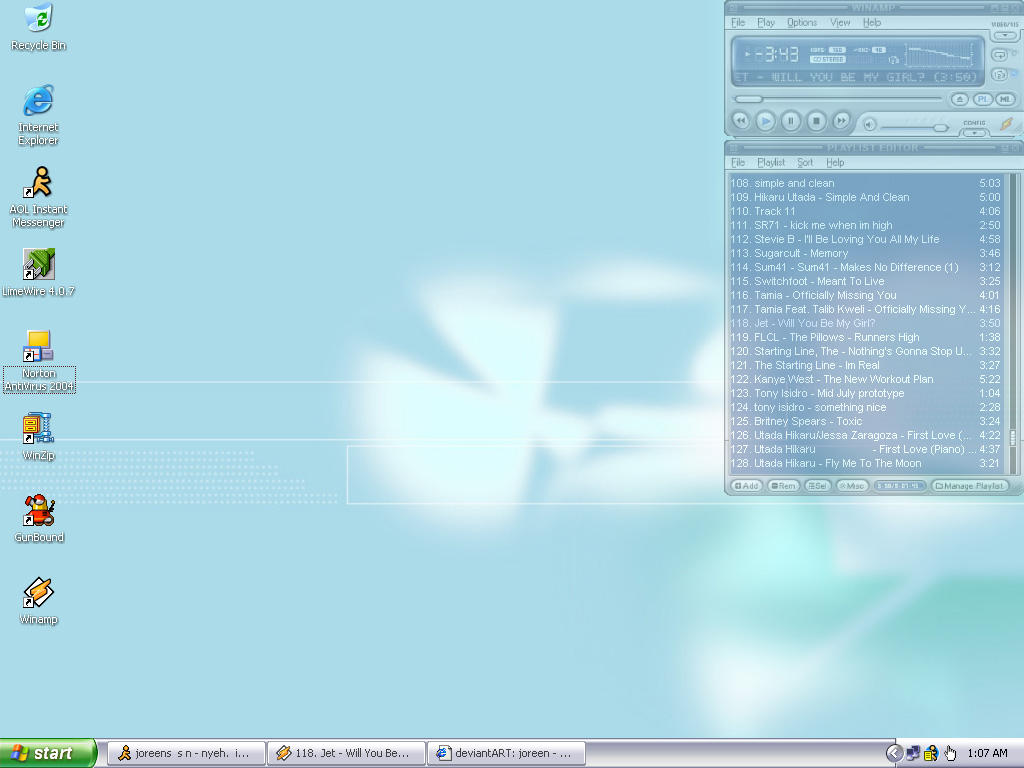Select the GunBound desktop shortcut
The width and height of the screenshot is (1024, 768).
tap(39, 519)
